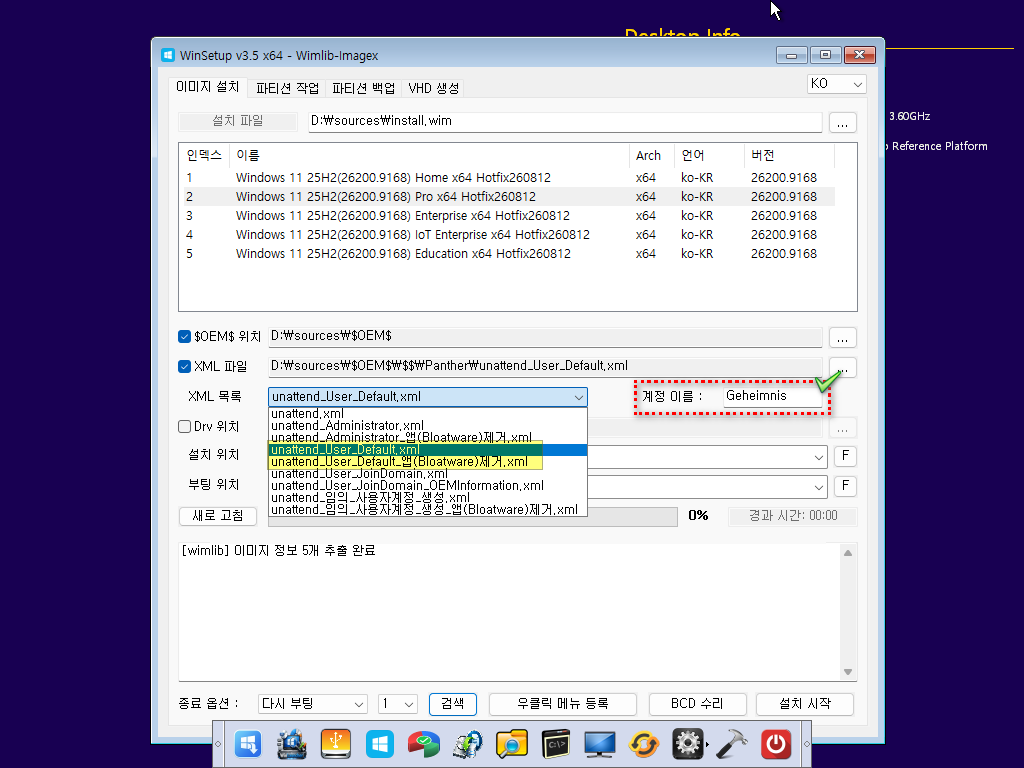Screen dimensions: 1024x768
Task: Open the Windows setup download icon in dock
Action: pyautogui.click(x=248, y=744)
